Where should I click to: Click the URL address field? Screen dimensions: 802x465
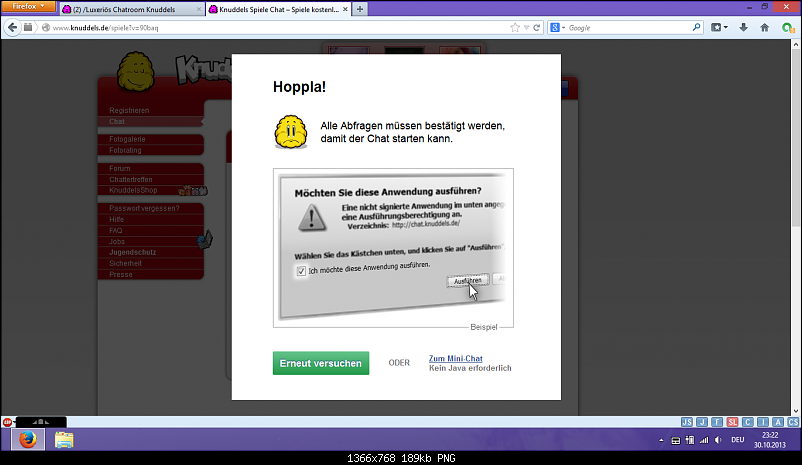279,28
